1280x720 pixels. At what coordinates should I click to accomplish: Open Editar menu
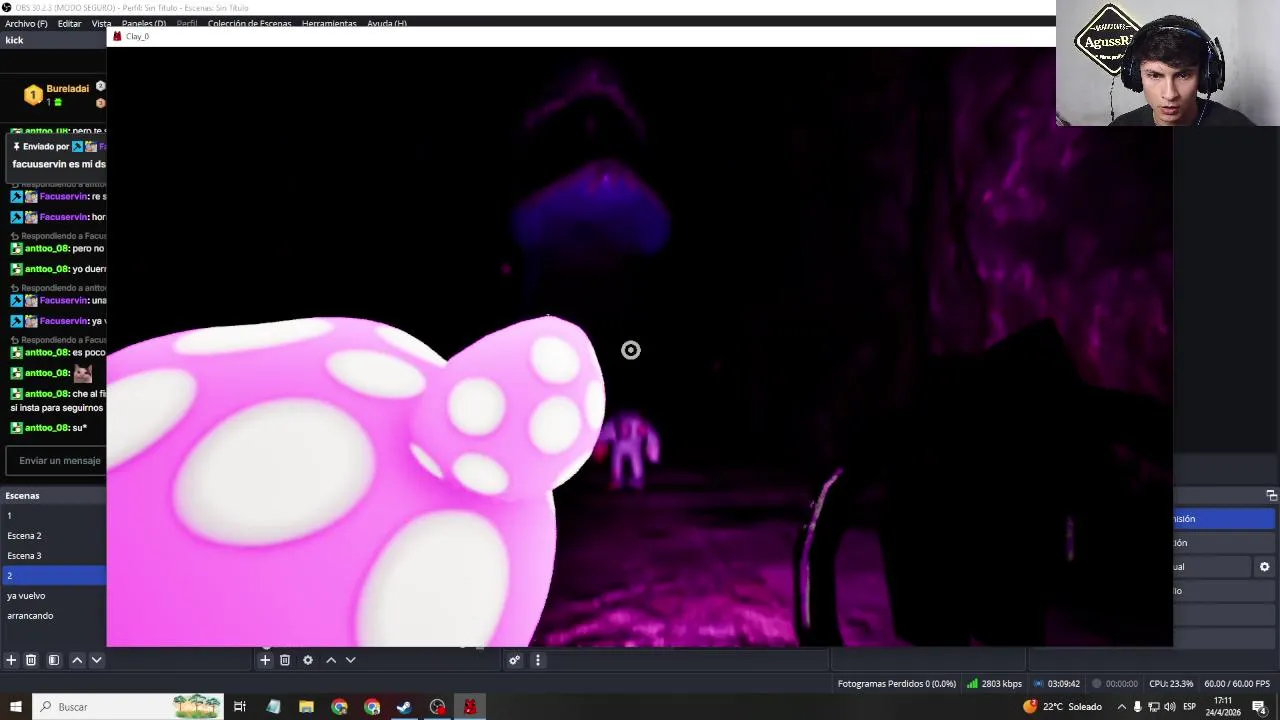(x=69, y=23)
